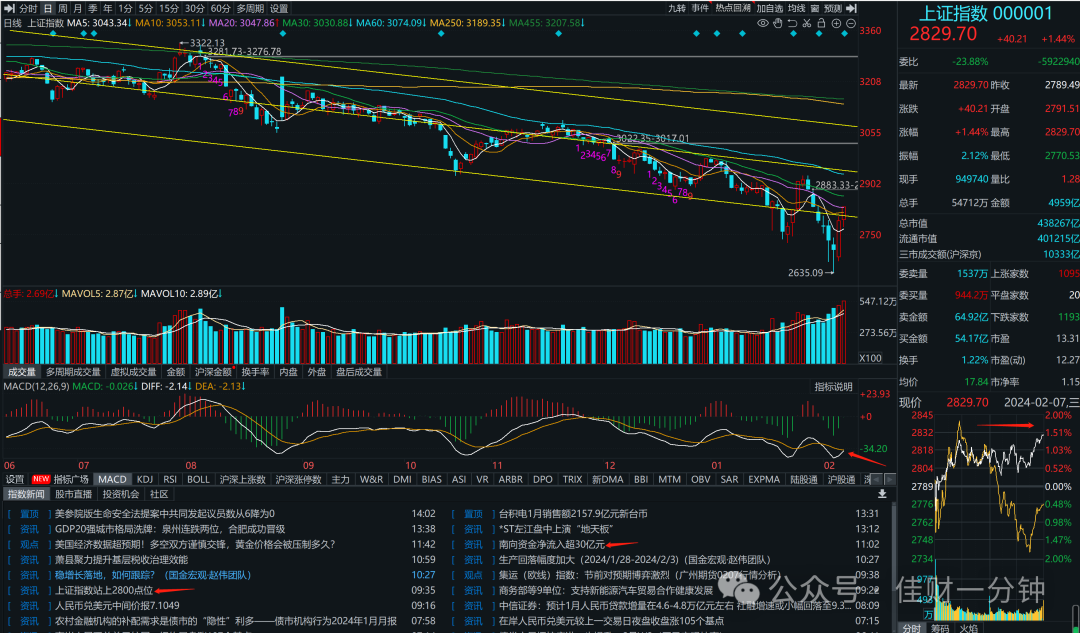This screenshot has height=633, width=1080.
Task: Select the KDJ indicator tab
Action: click(145, 479)
